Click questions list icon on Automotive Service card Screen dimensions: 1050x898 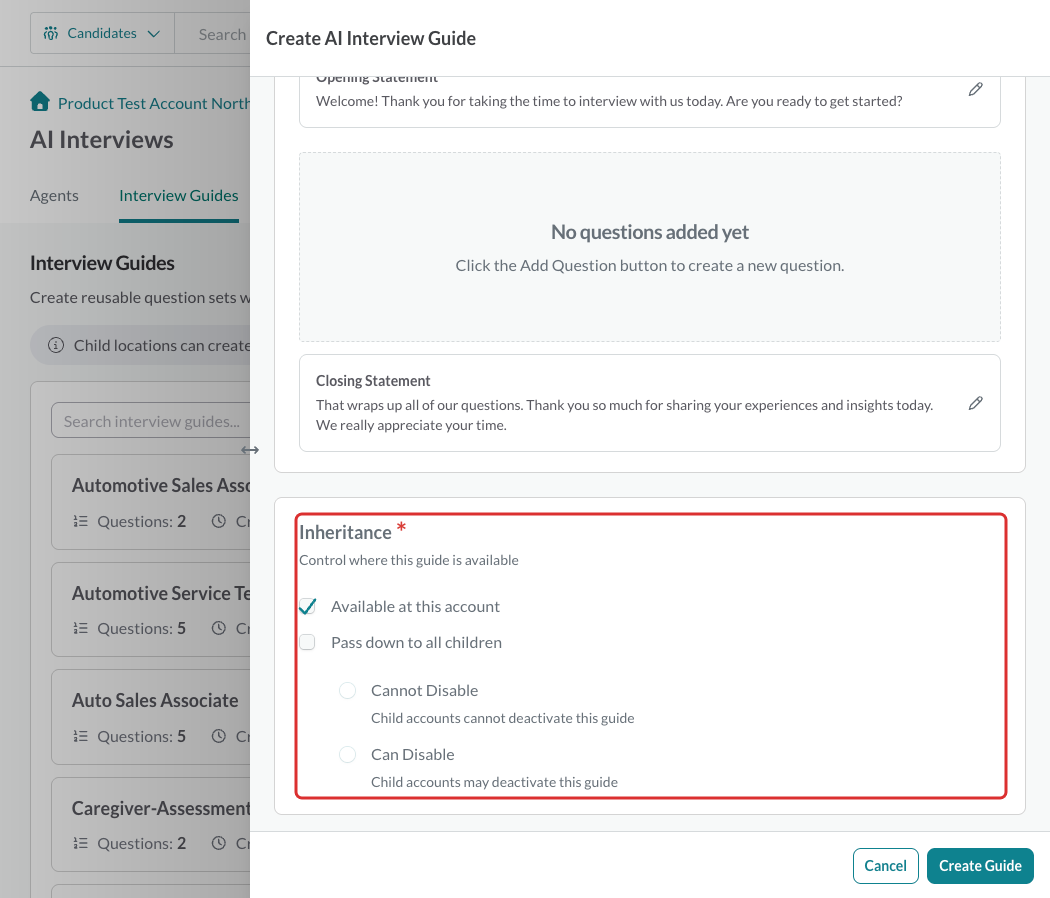coord(80,628)
